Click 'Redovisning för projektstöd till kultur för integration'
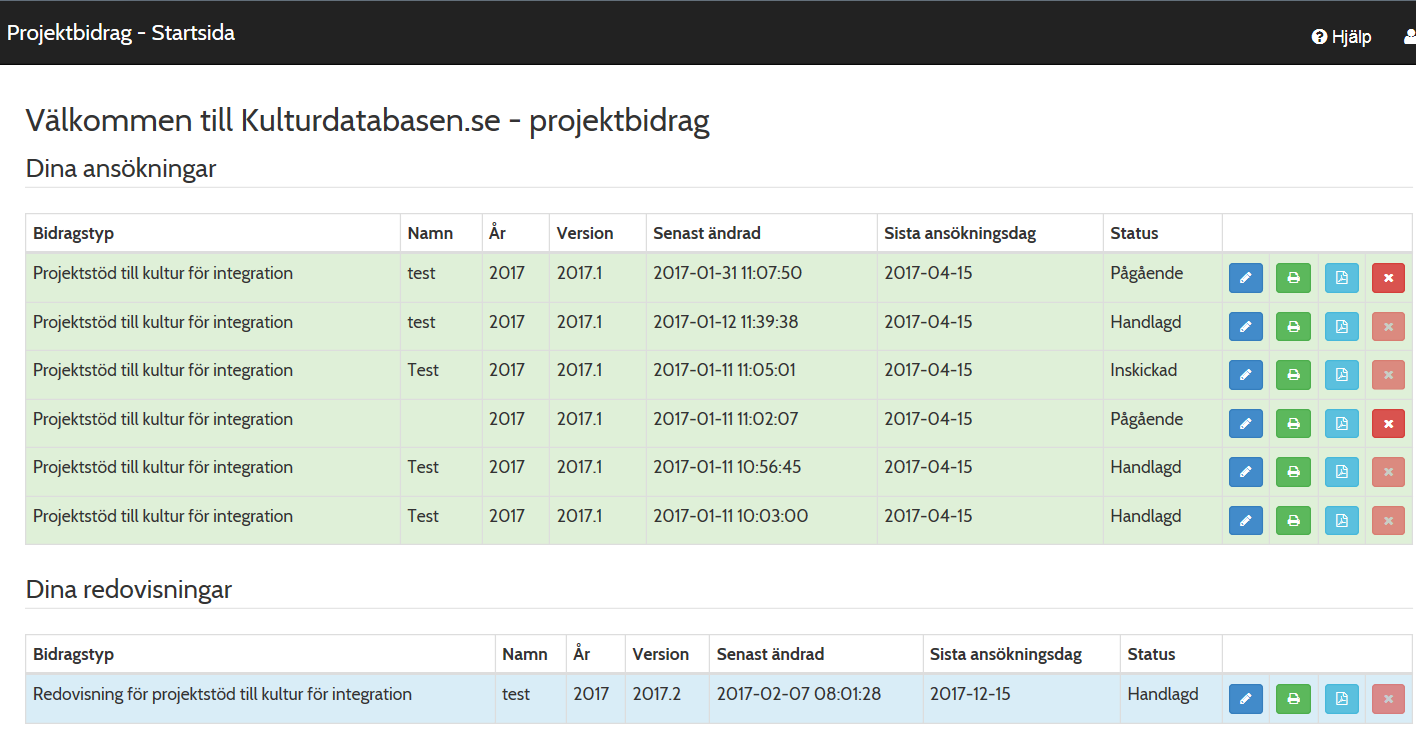1416x729 pixels. click(x=222, y=694)
